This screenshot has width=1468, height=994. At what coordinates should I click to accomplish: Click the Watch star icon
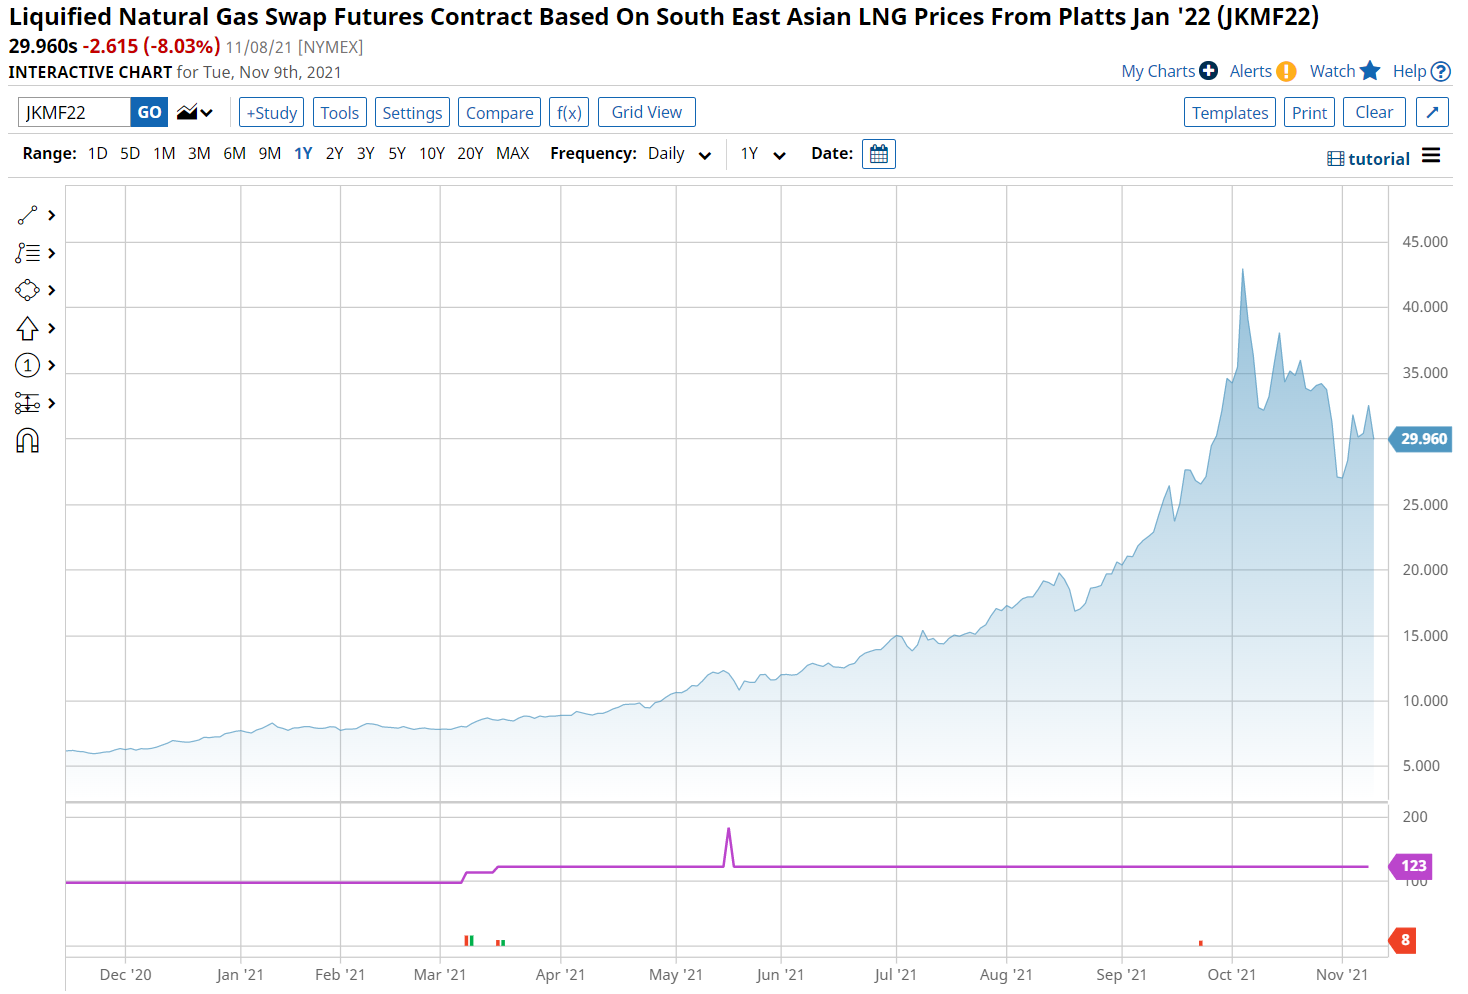[1370, 71]
